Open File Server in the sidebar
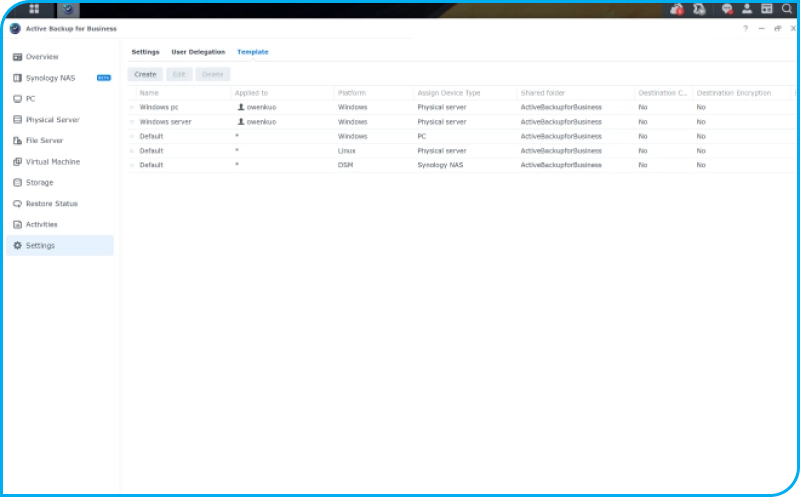800x497 pixels. click(60, 140)
